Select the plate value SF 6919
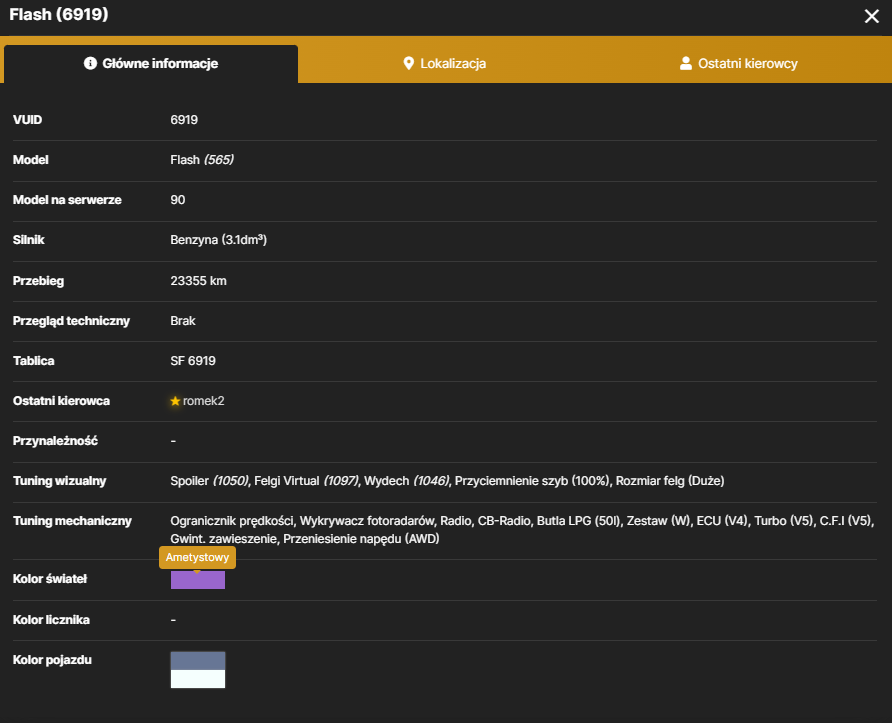Image resolution: width=892 pixels, height=723 pixels. pyautogui.click(x=193, y=361)
